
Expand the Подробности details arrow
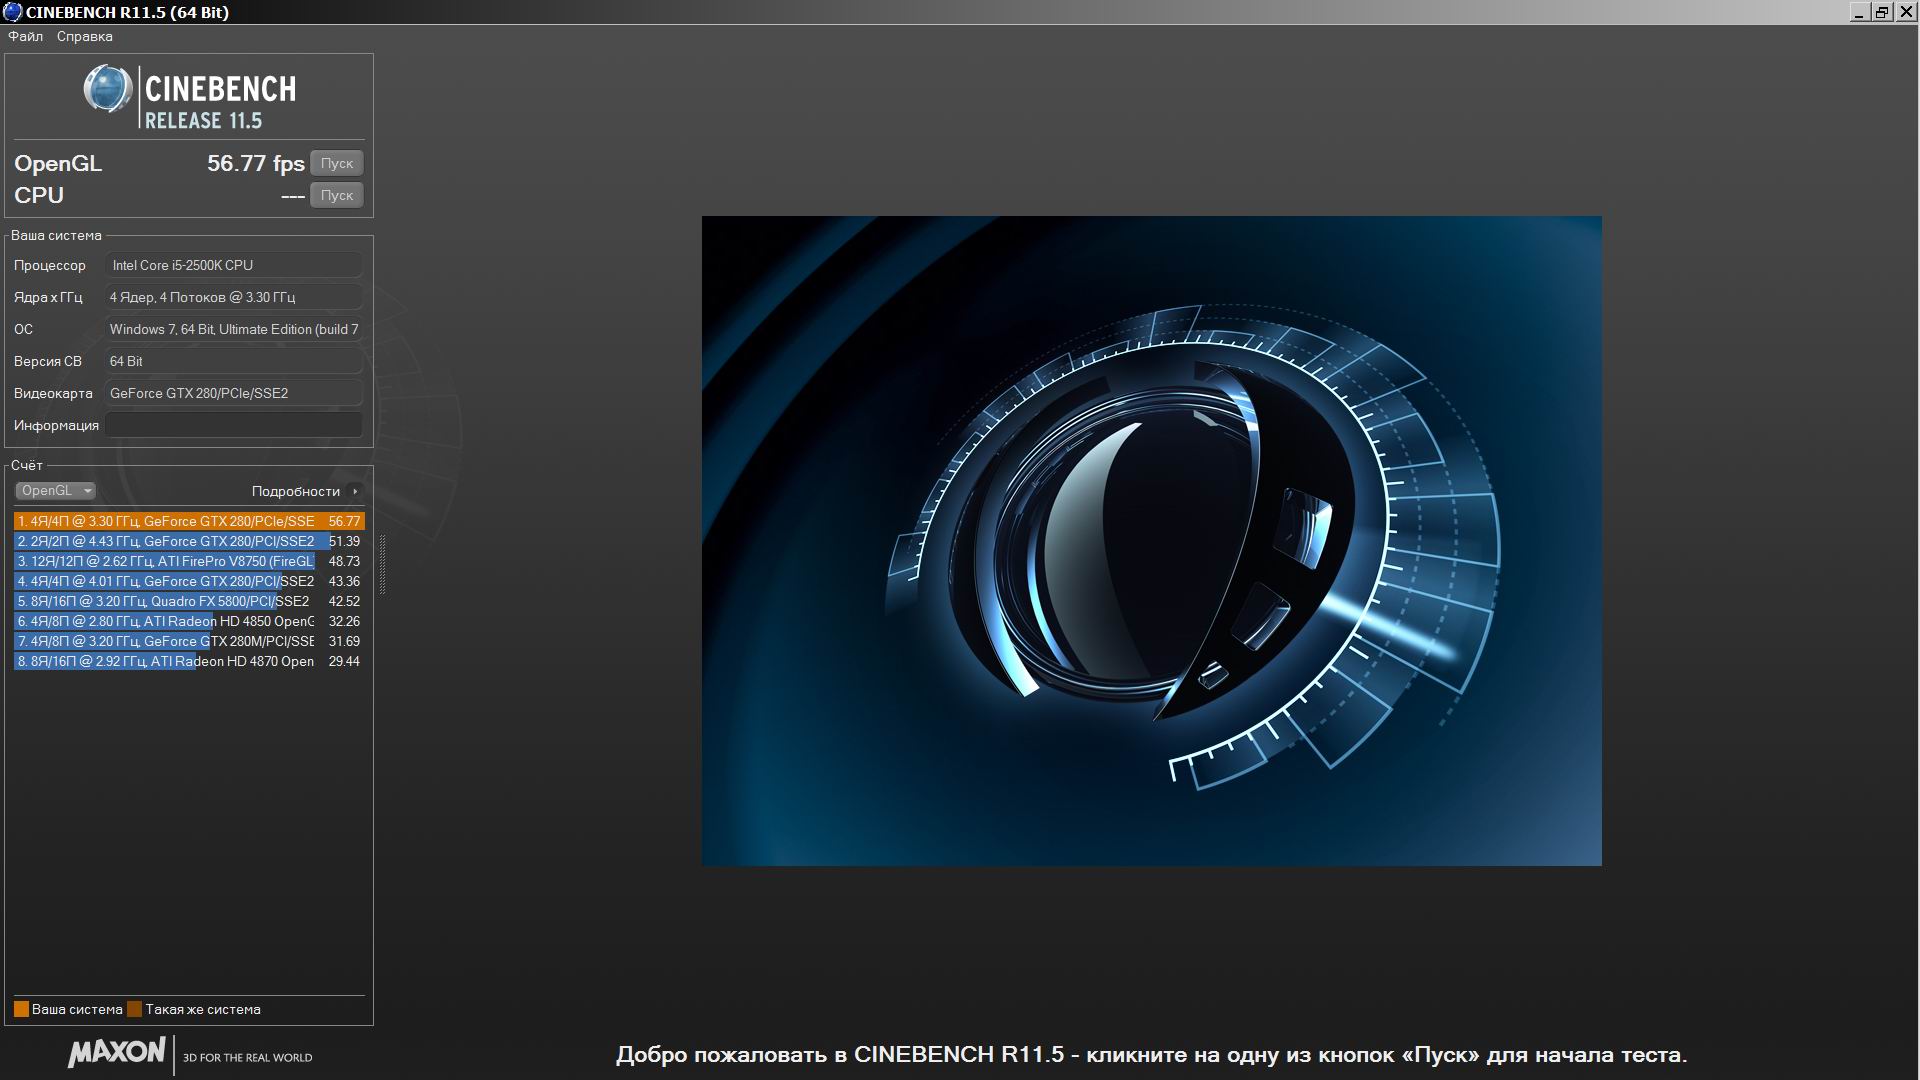click(354, 491)
